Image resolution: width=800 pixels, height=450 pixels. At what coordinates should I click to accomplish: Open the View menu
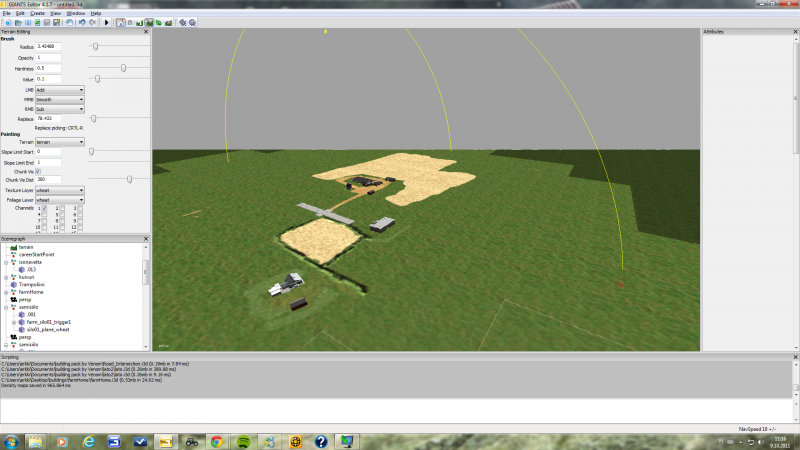(55, 13)
